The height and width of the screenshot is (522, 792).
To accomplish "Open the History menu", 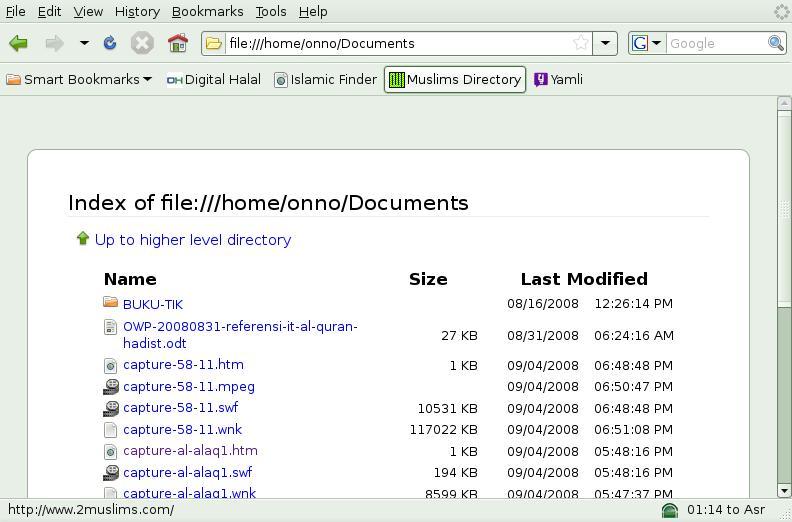I will (137, 11).
